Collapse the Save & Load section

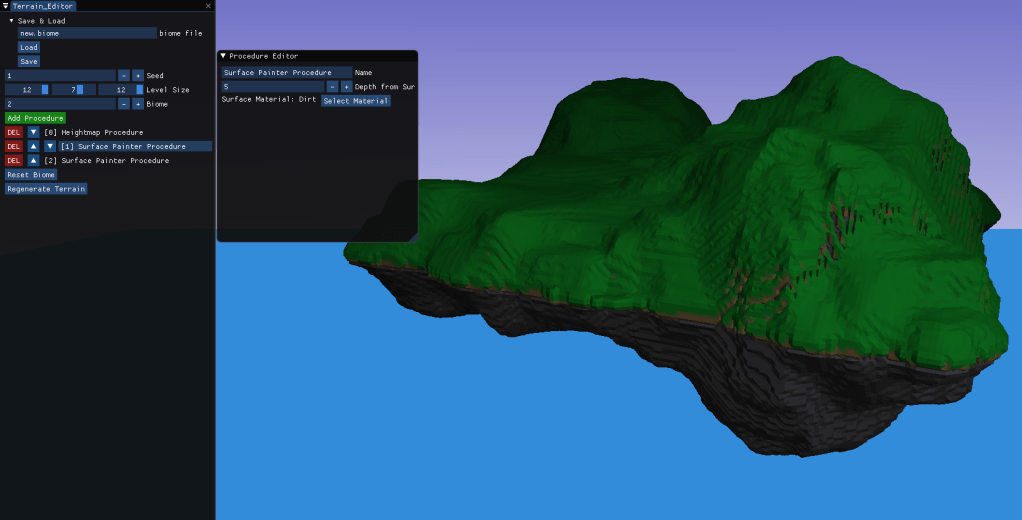pos(11,20)
